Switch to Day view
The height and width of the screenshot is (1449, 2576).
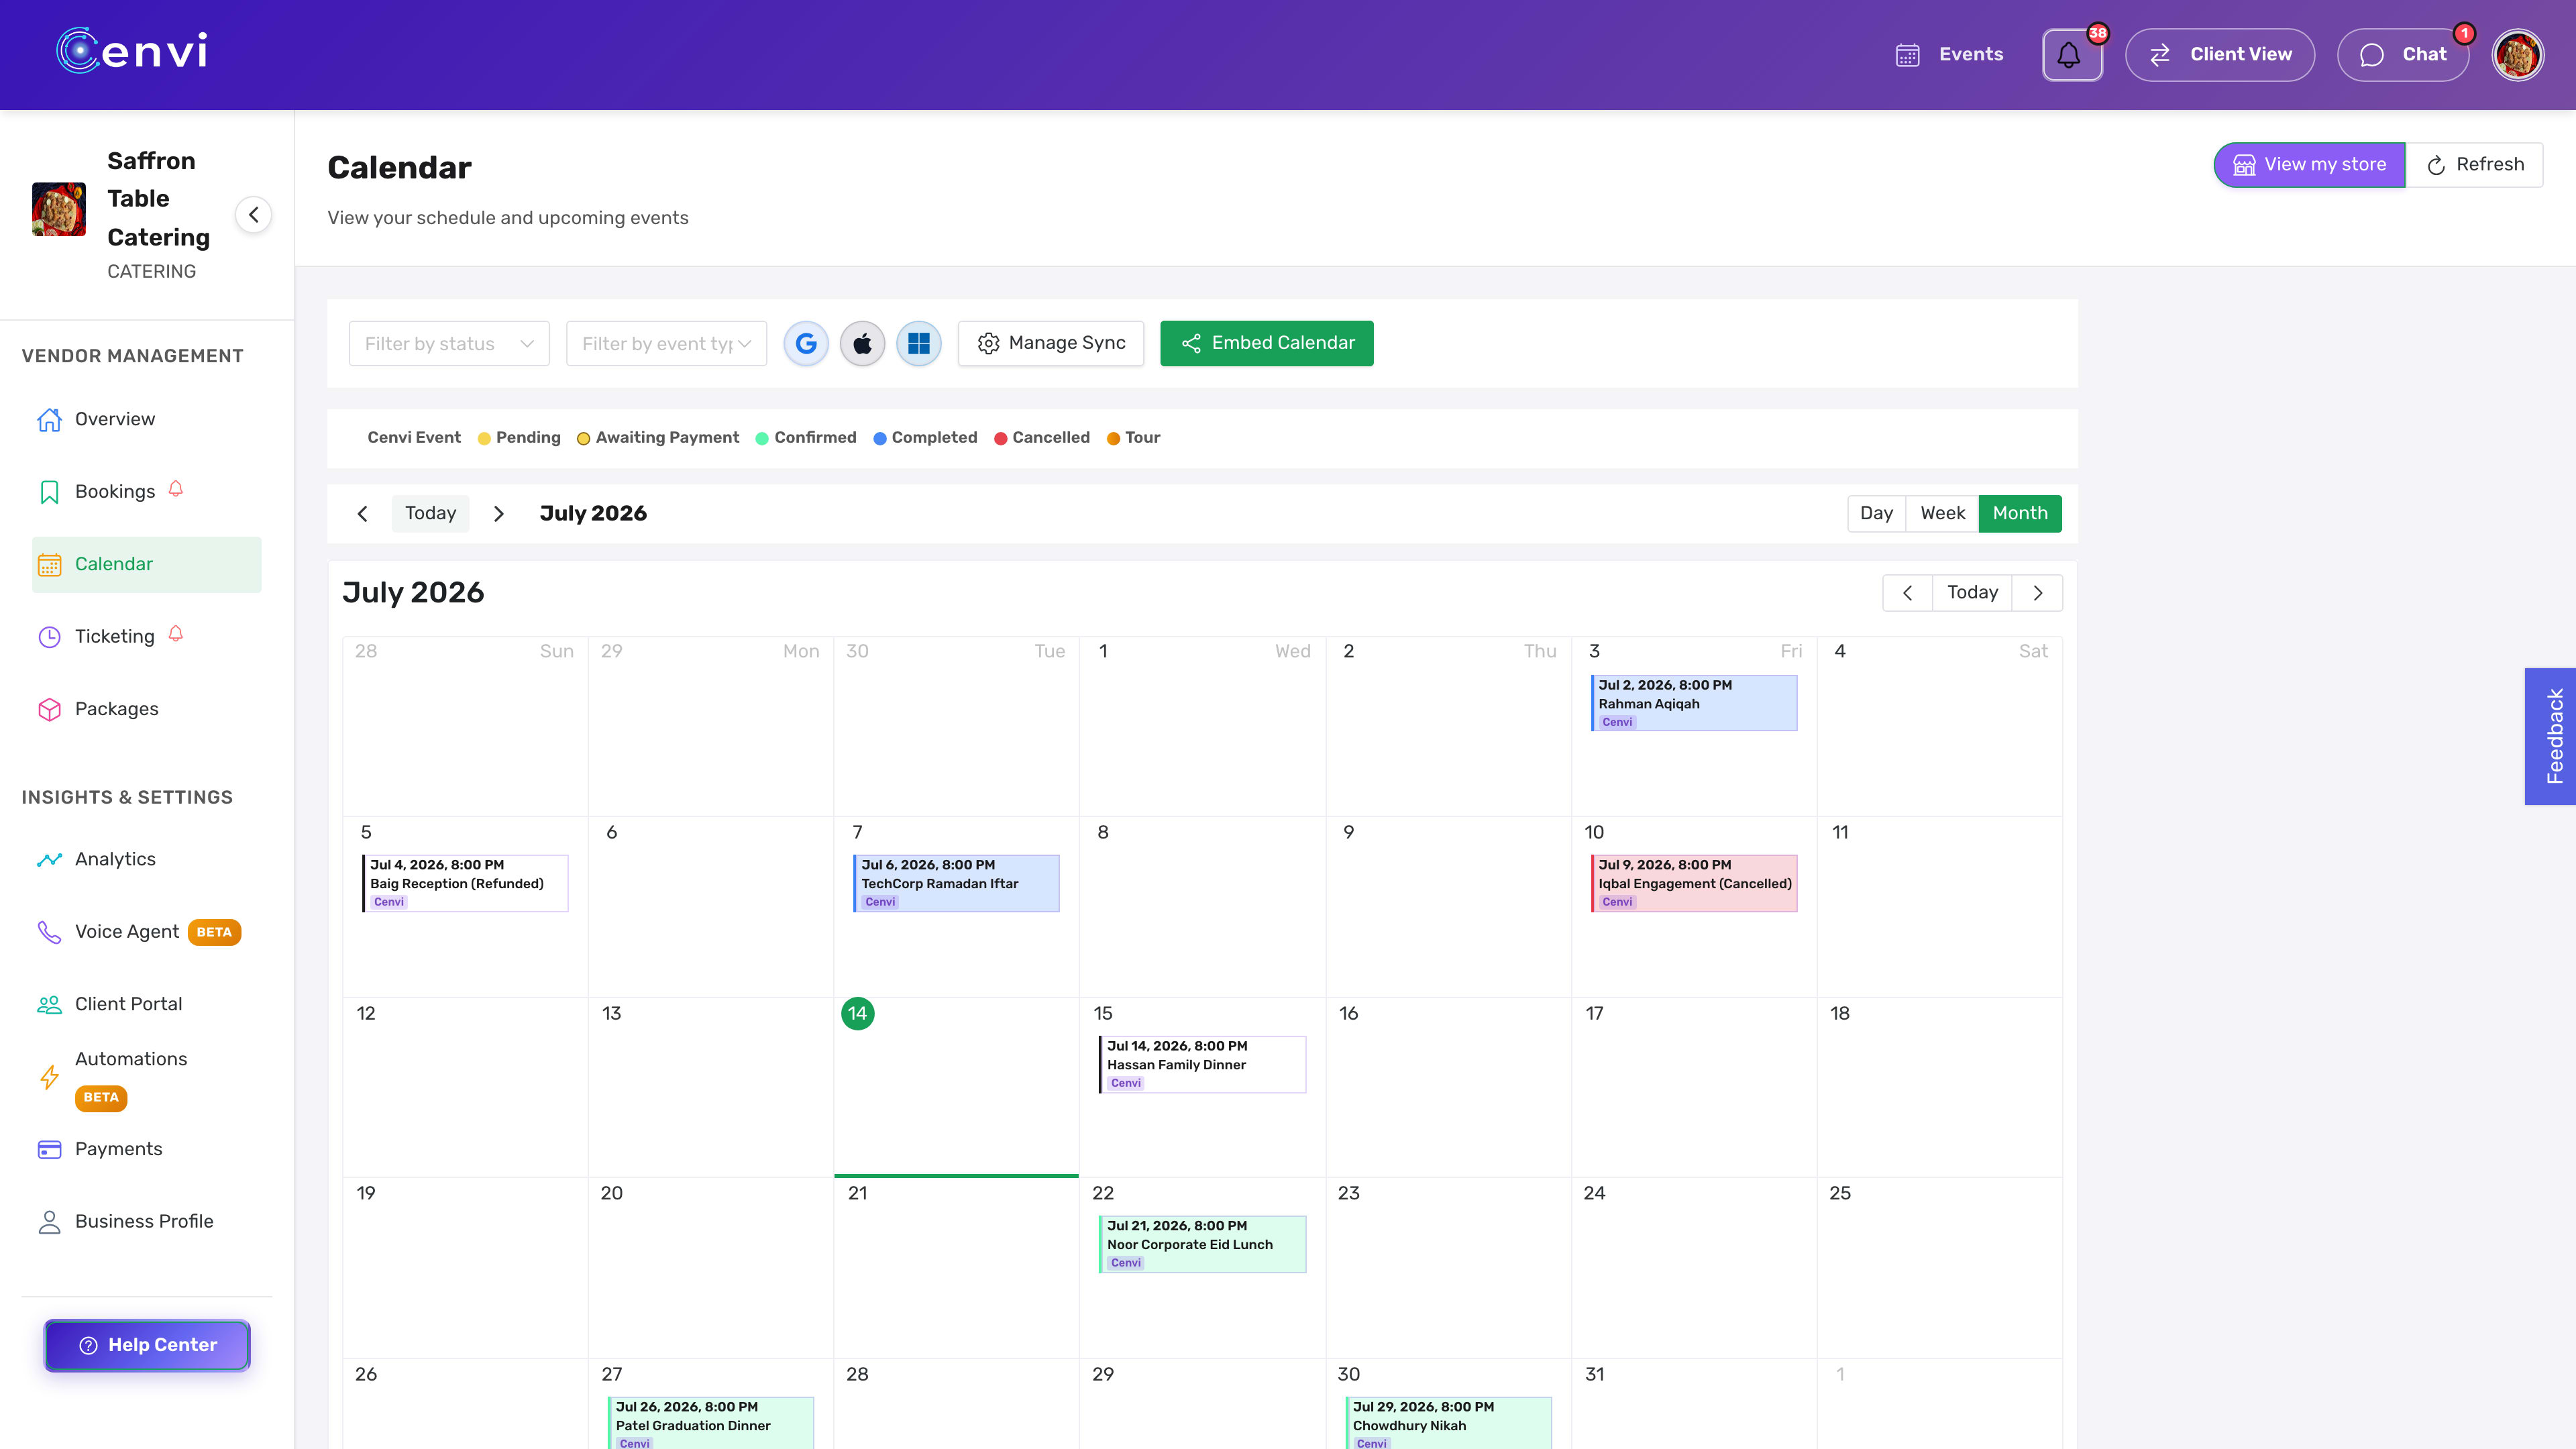[x=1876, y=513]
